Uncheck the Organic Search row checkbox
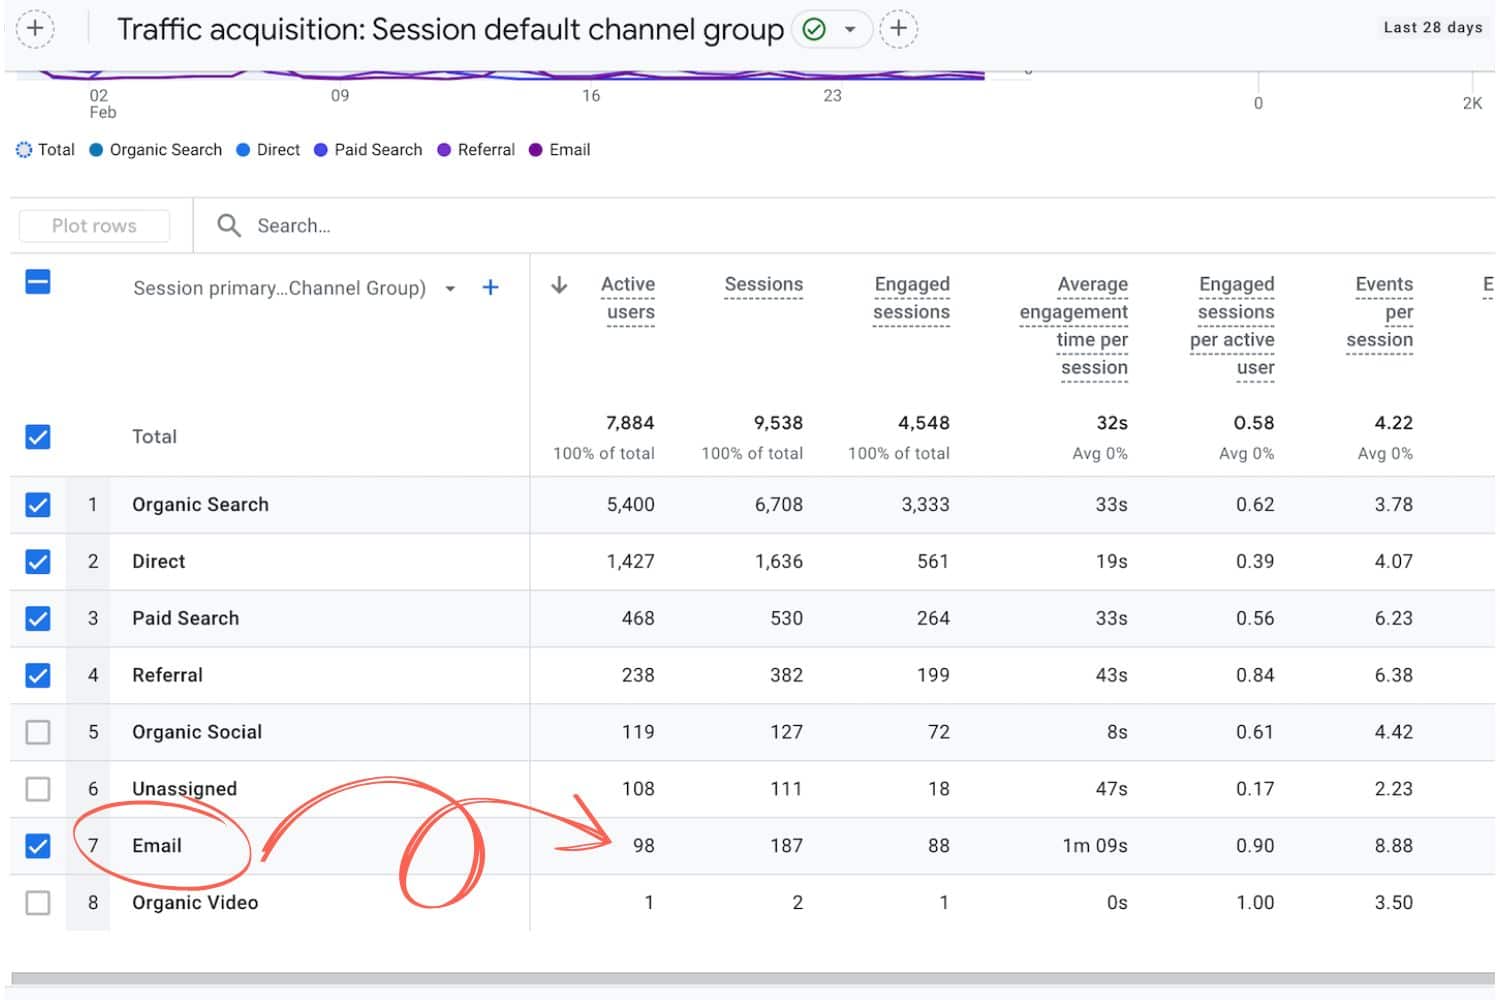Screen dimensions: 1500x1000 pyautogui.click(x=38, y=505)
